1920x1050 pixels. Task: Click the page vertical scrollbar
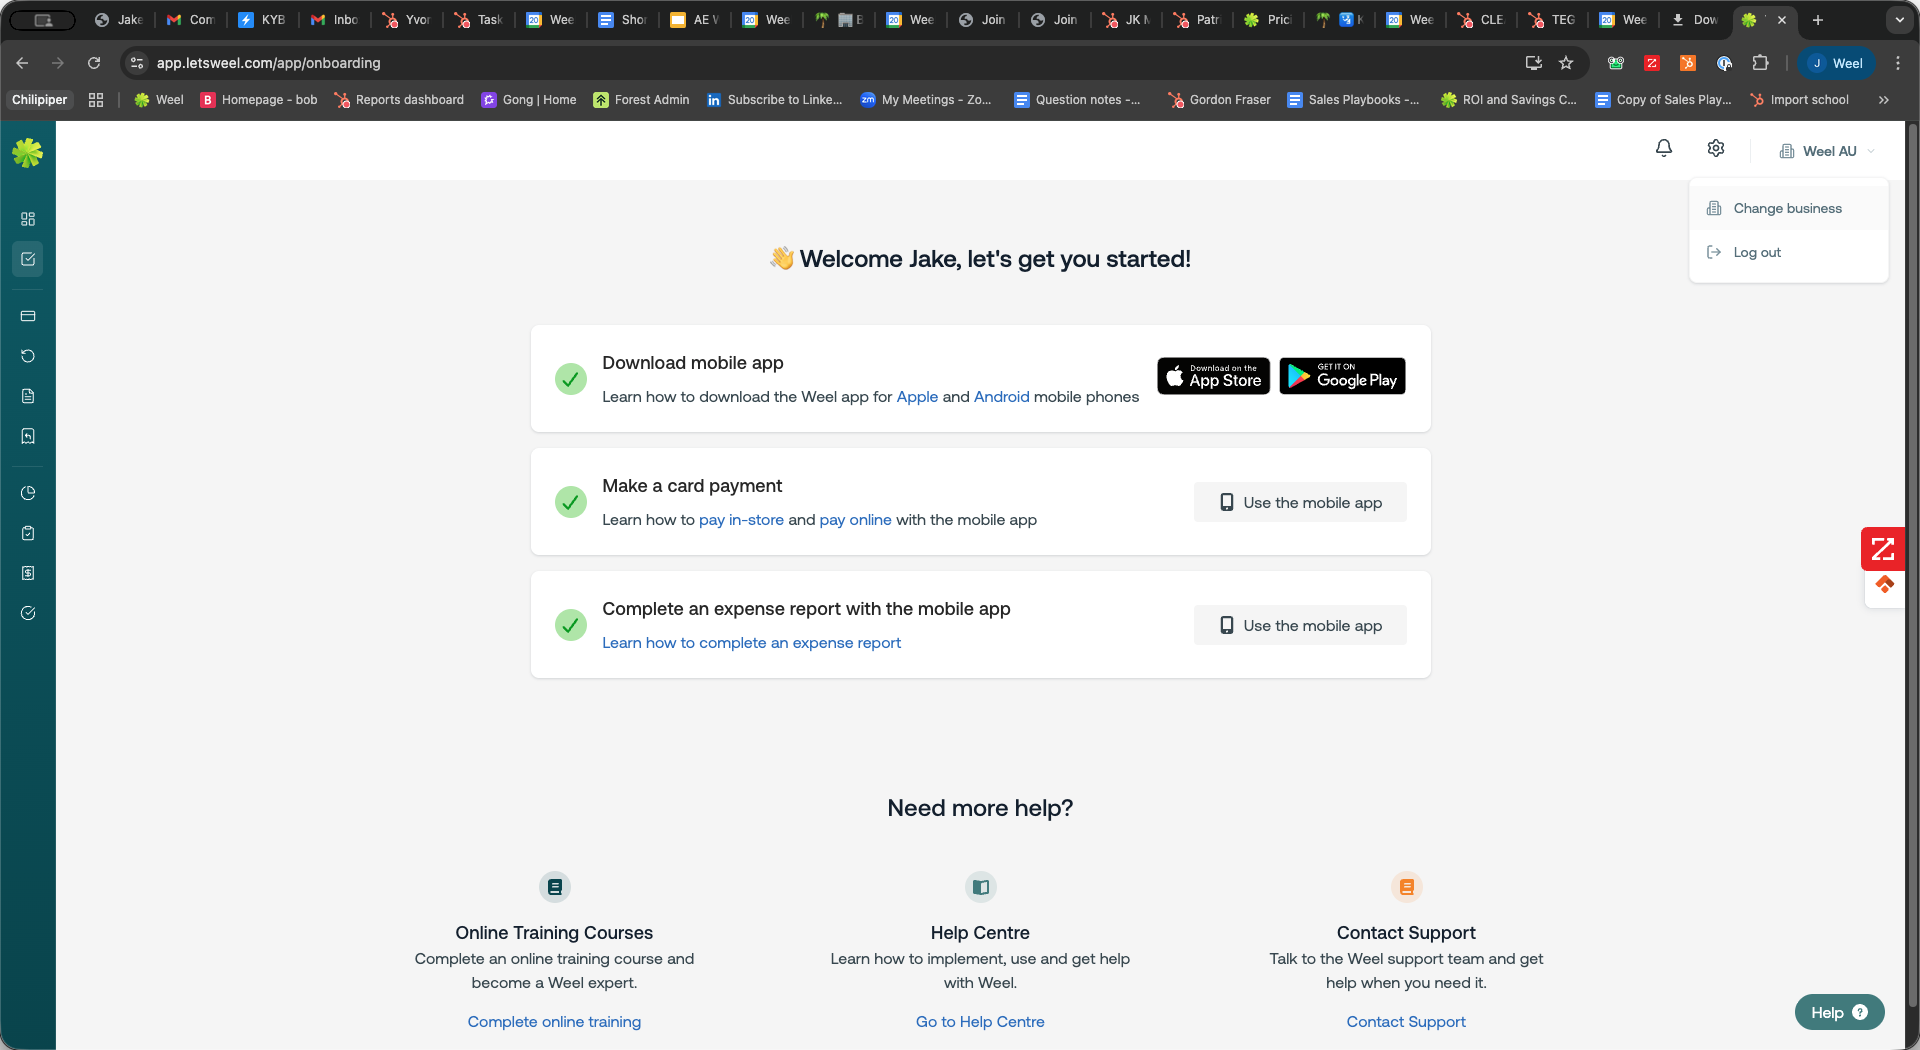click(1912, 560)
